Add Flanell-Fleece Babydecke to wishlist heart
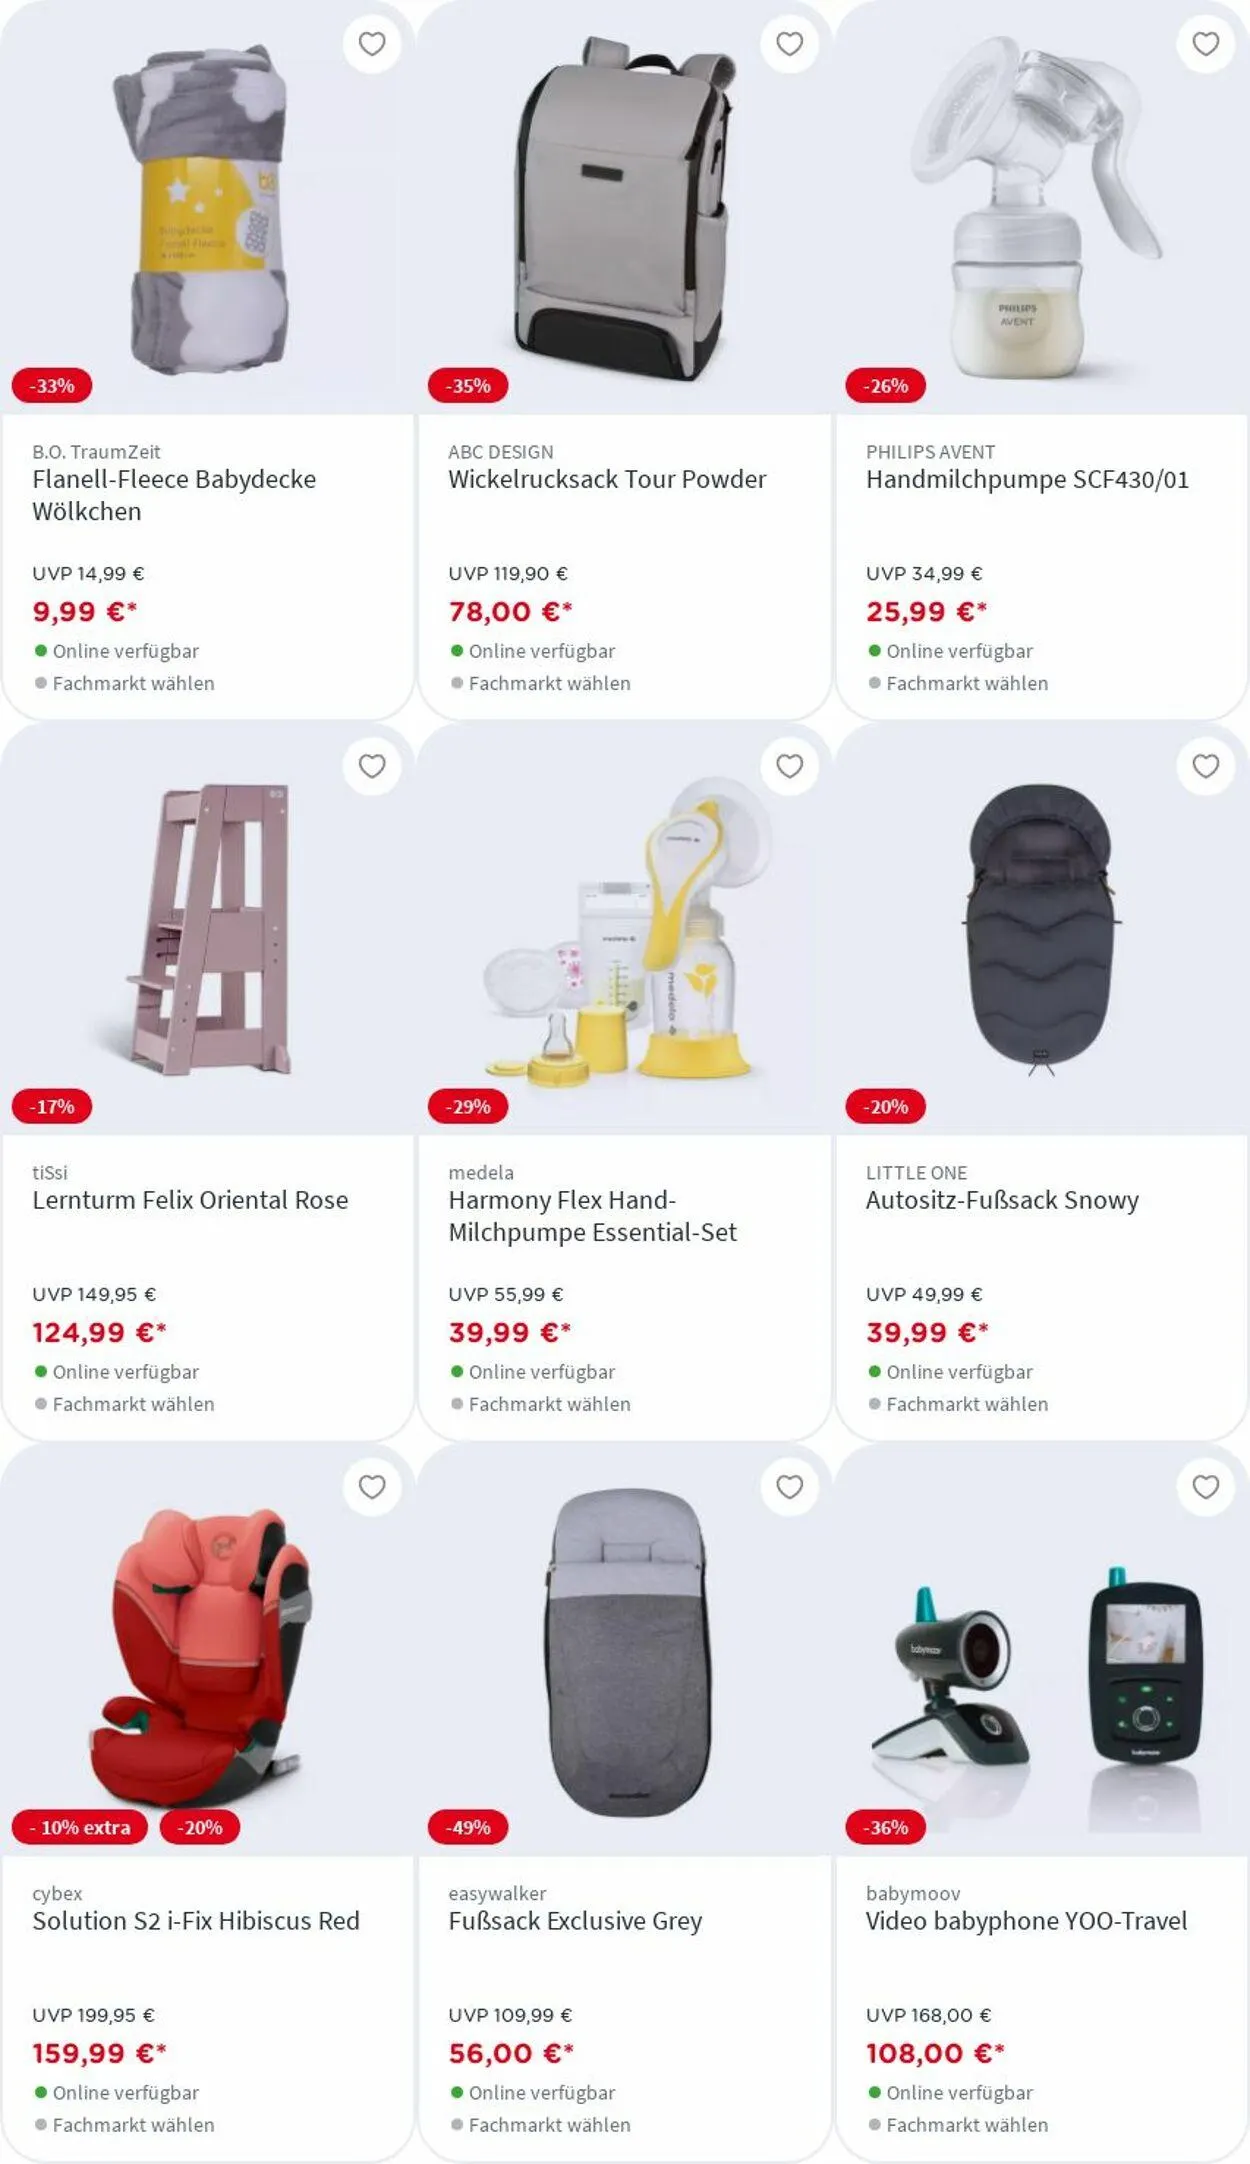The width and height of the screenshot is (1250, 2164). (x=372, y=44)
